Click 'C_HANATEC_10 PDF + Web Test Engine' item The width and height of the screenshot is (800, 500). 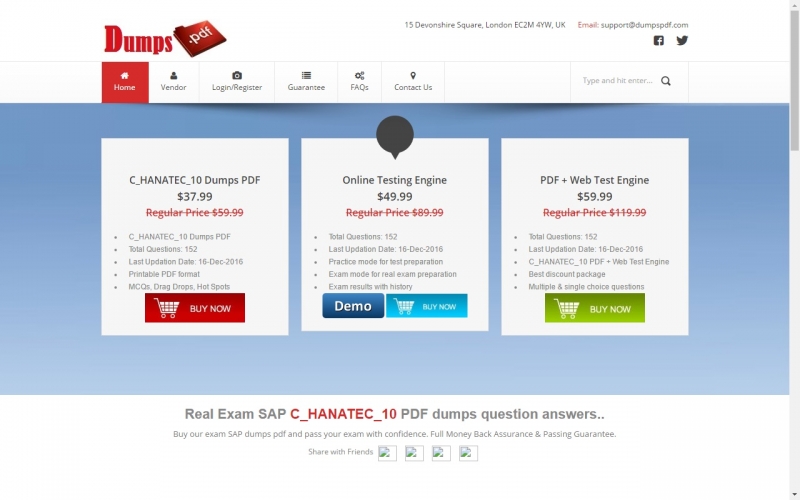[x=599, y=262]
